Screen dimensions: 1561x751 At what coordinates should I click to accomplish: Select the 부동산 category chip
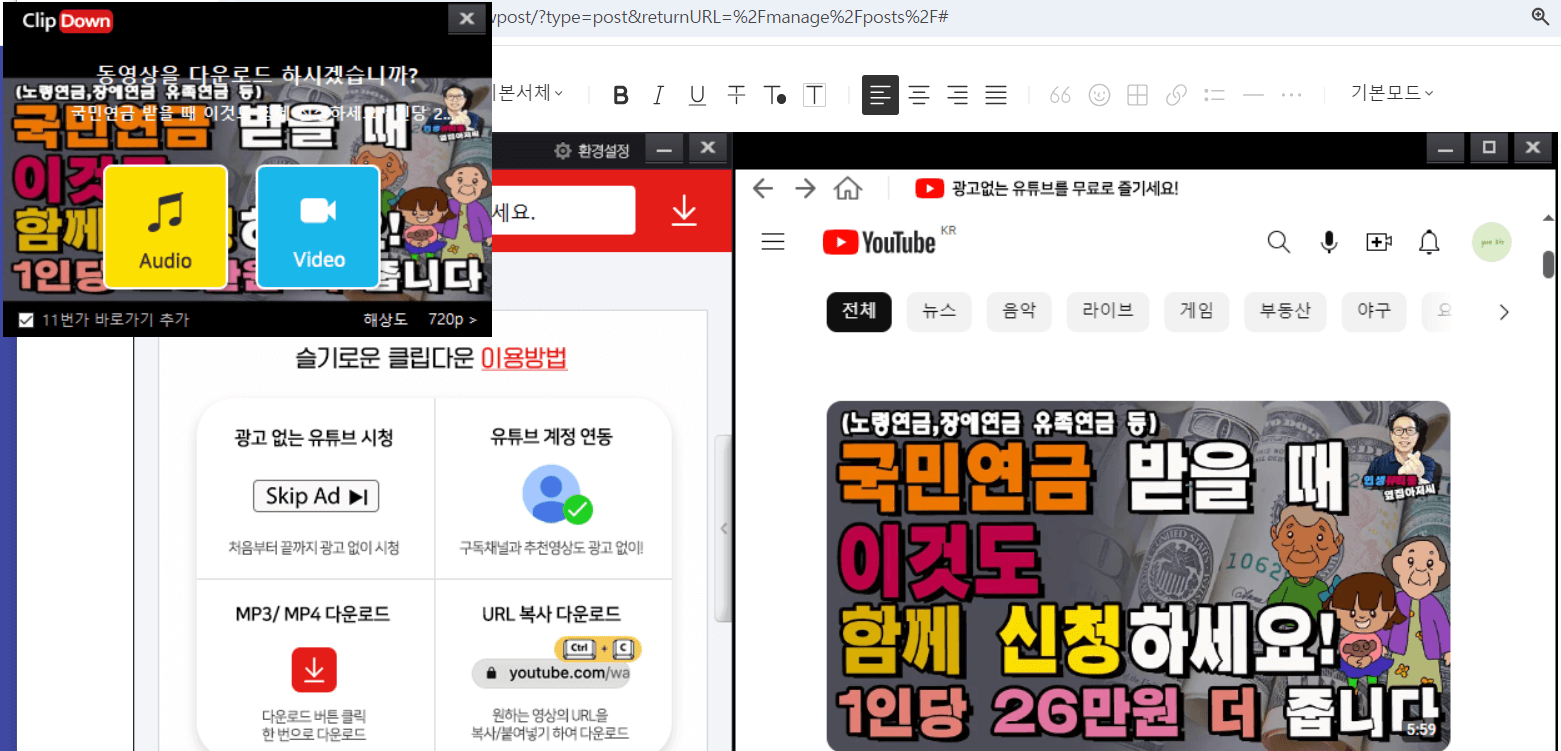tap(1285, 311)
